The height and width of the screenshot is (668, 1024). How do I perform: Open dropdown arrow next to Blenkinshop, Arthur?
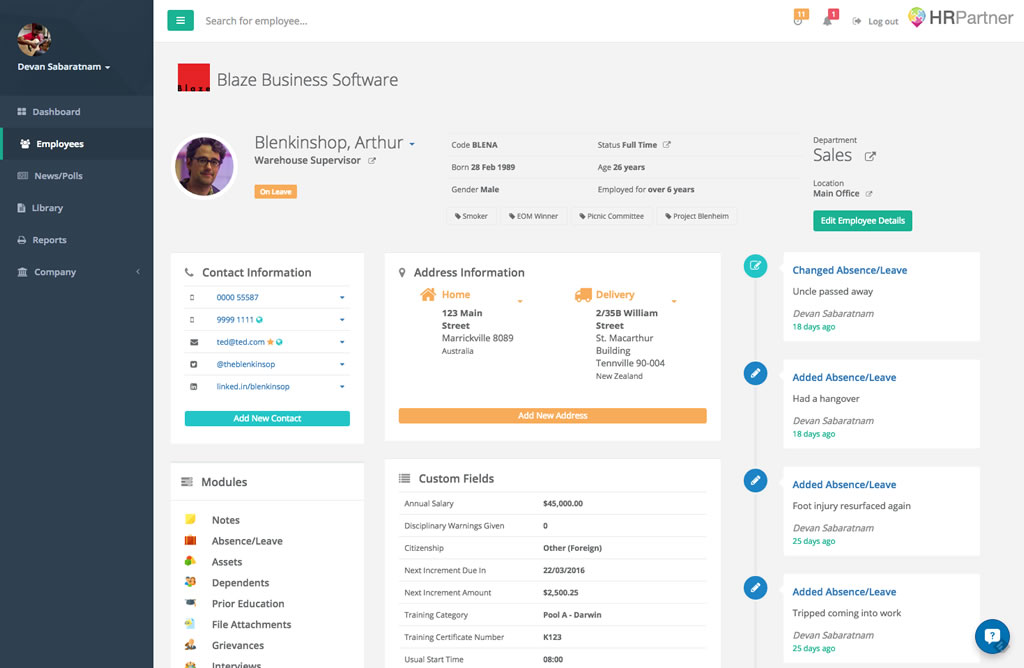pos(412,144)
